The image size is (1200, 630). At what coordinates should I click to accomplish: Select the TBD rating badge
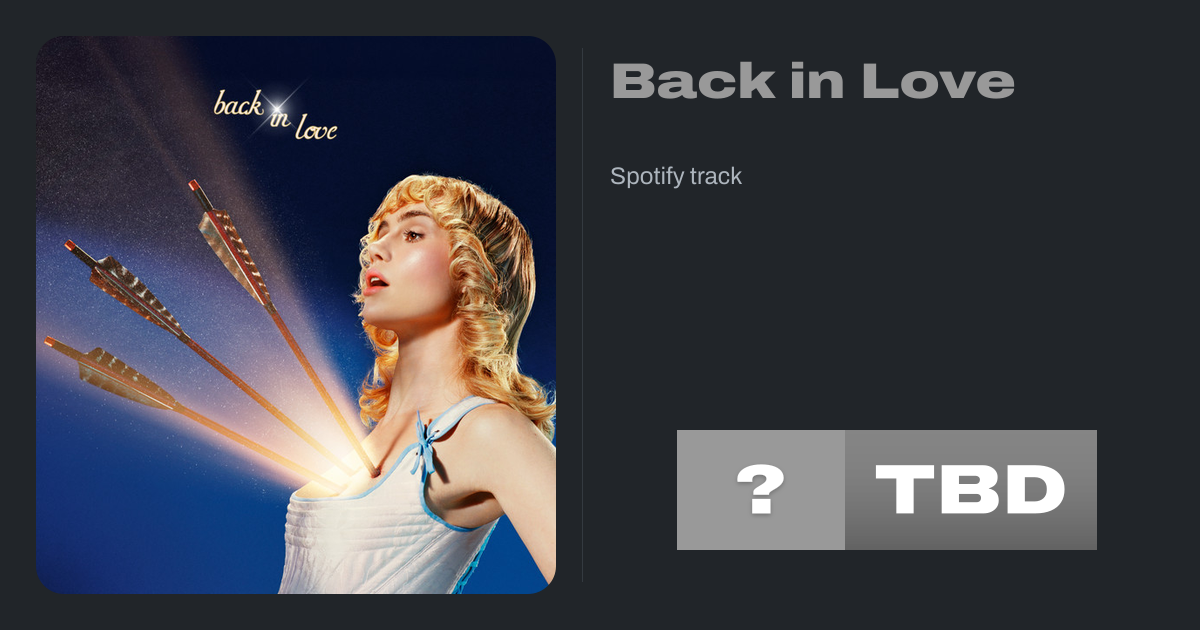(971, 490)
